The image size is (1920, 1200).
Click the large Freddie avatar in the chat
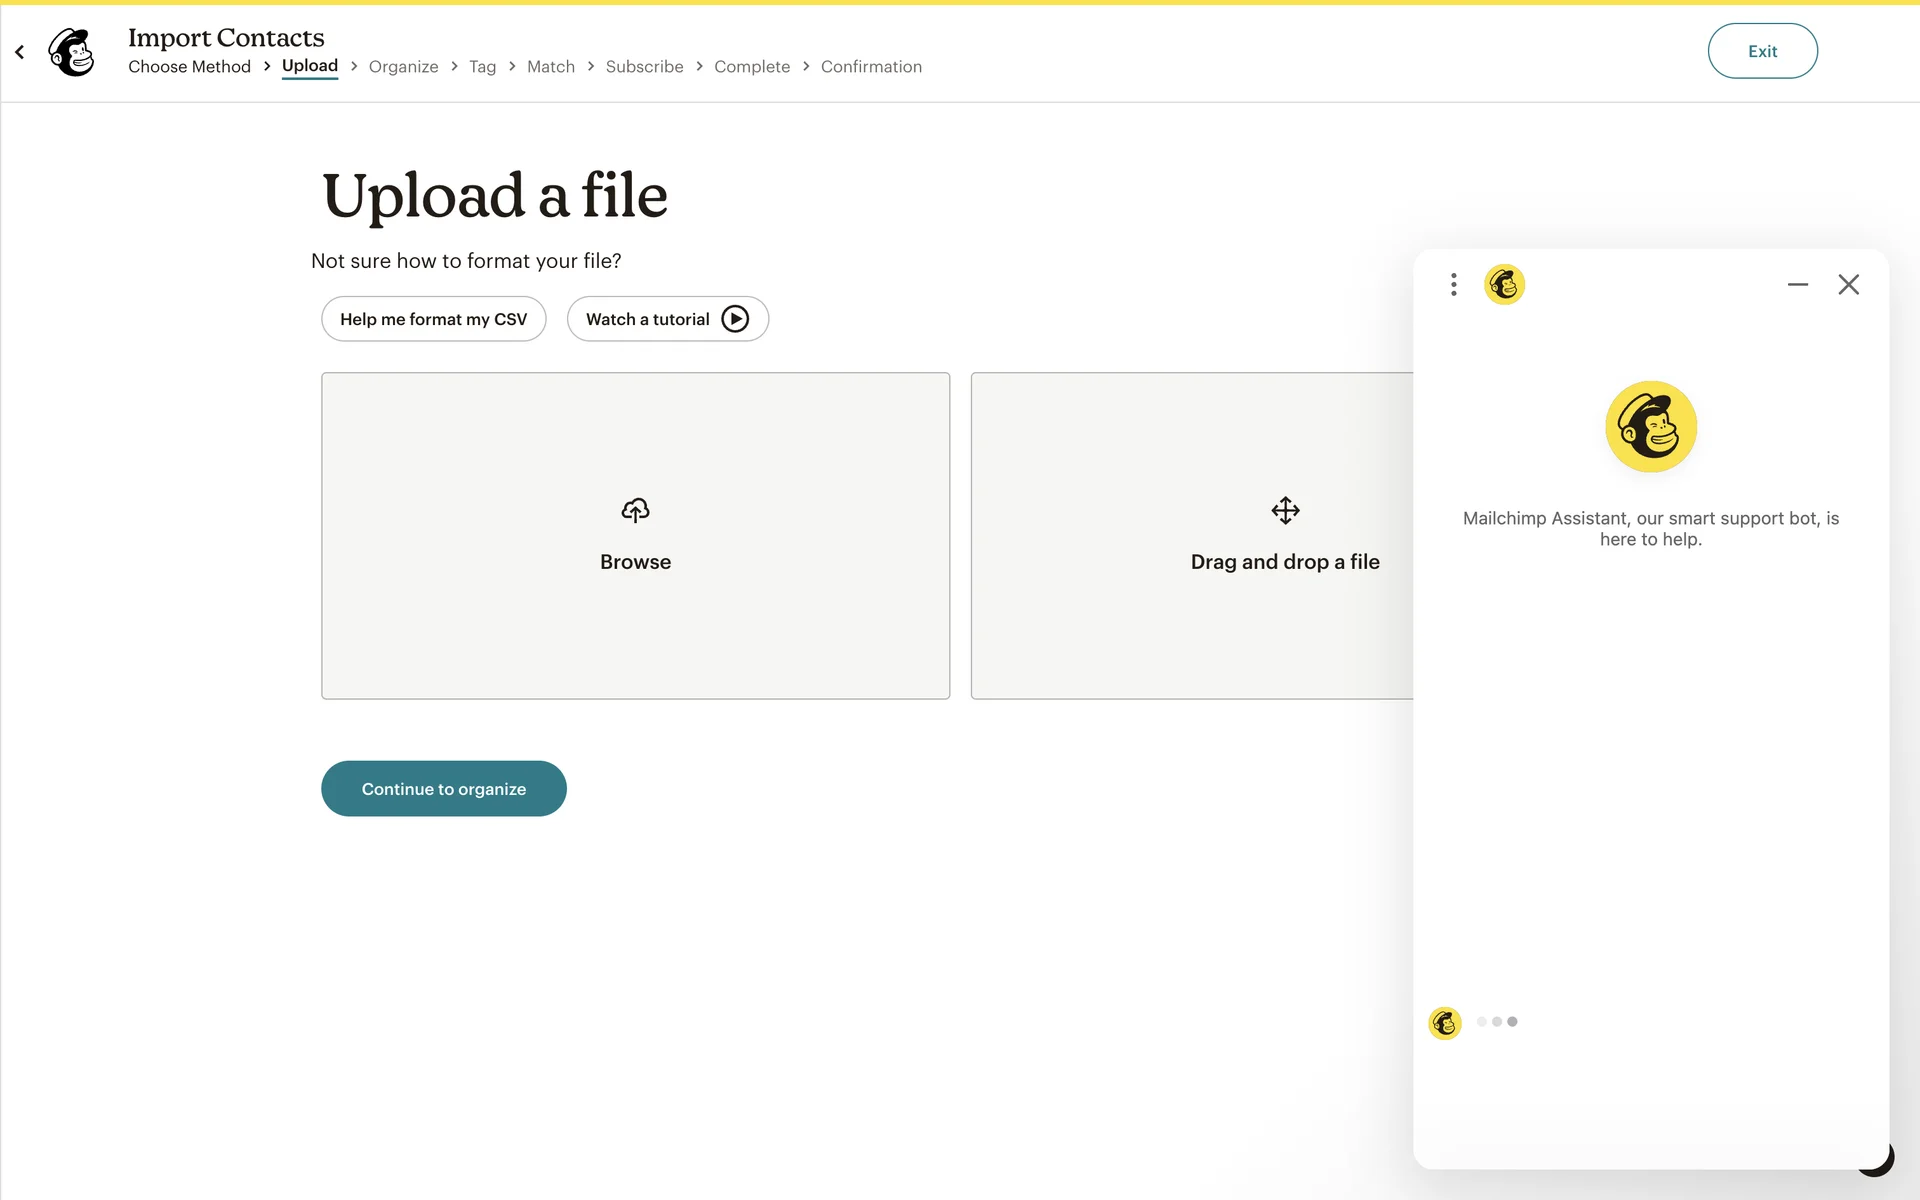1651,427
